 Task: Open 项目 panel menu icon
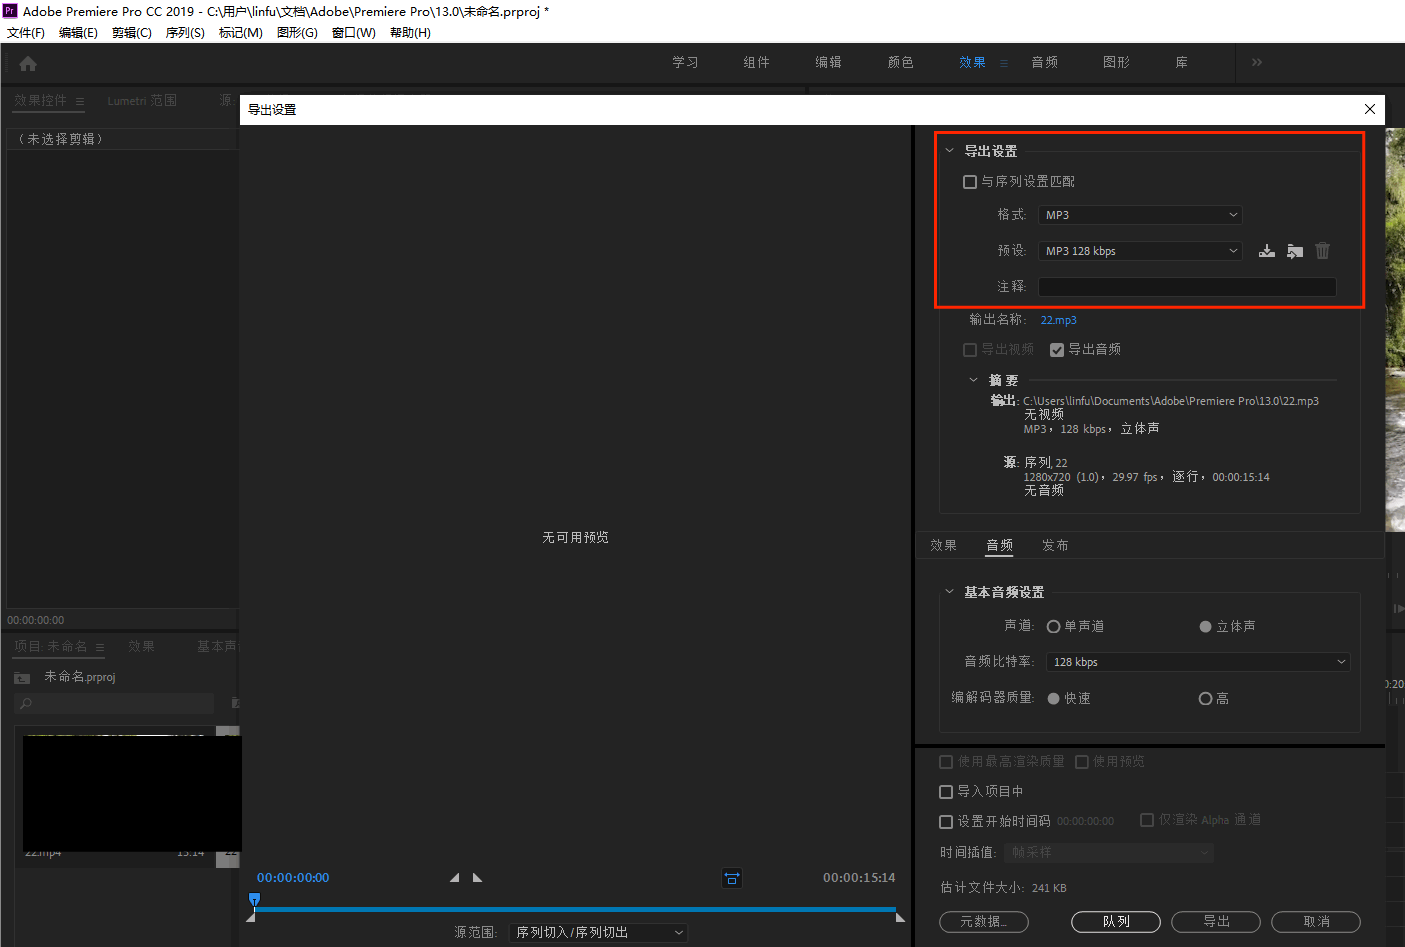click(x=100, y=647)
